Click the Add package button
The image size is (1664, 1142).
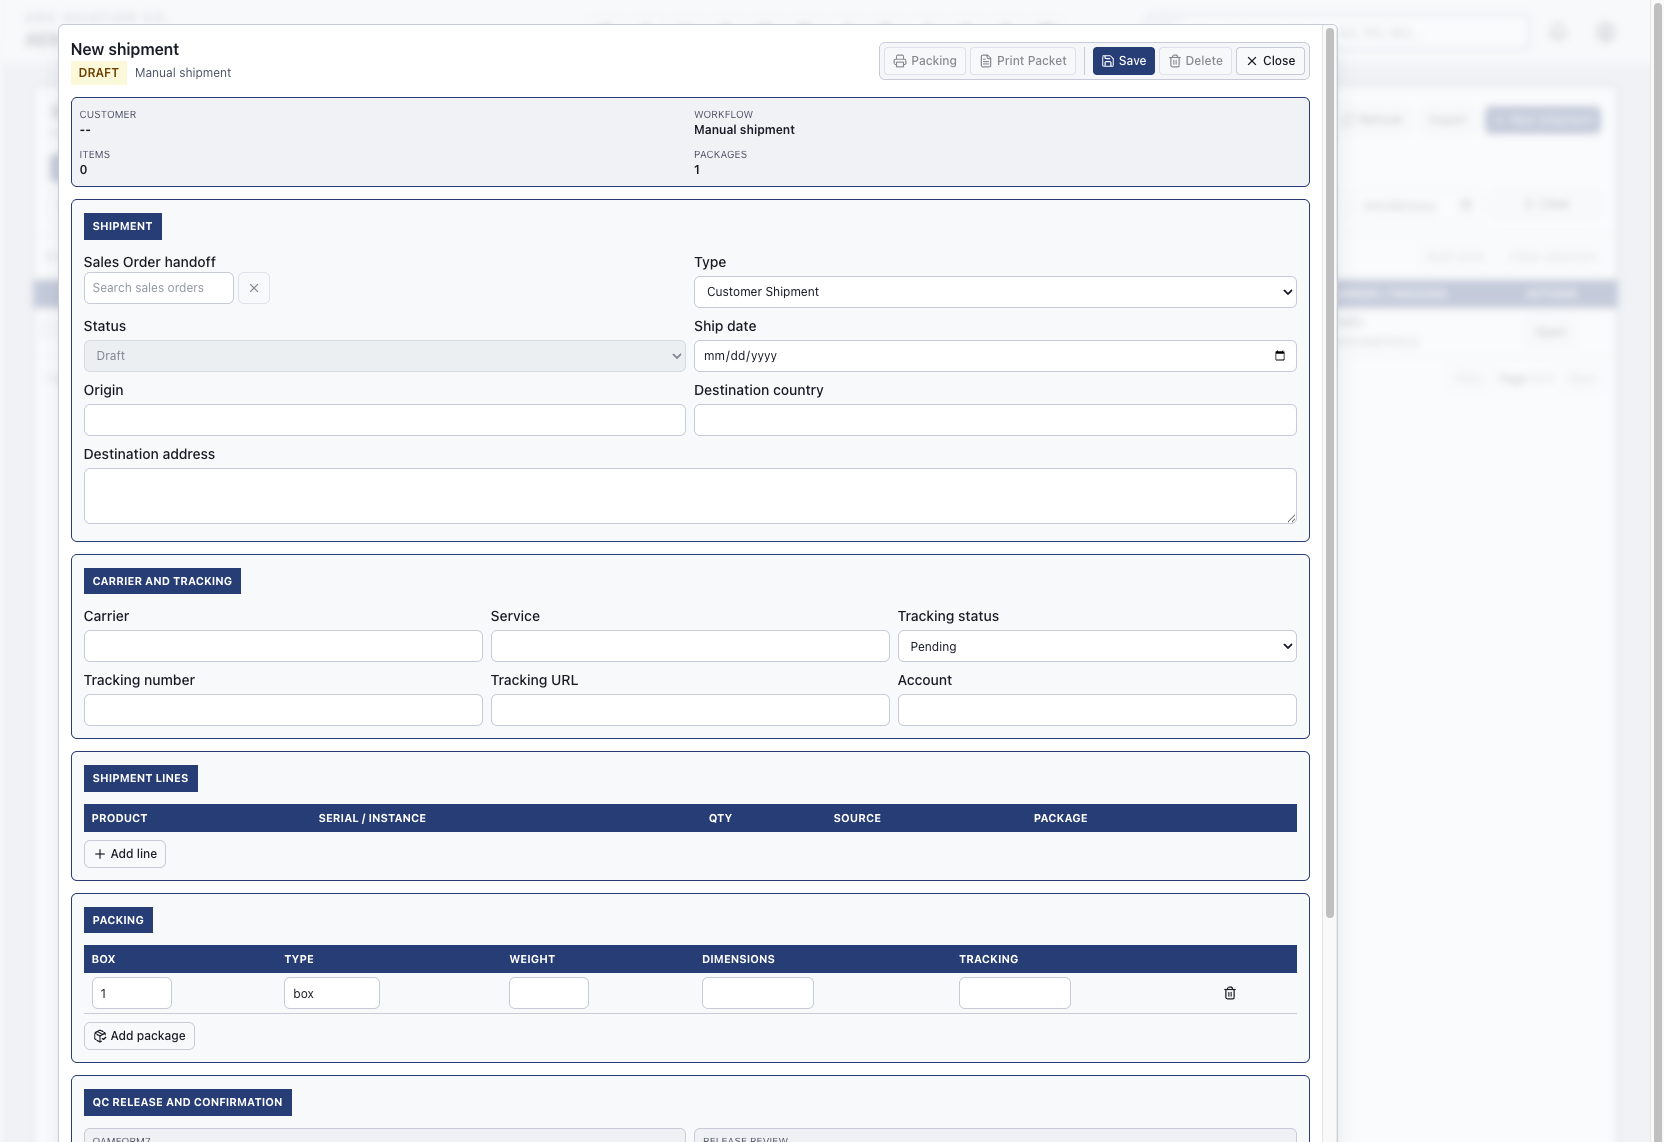point(139,1036)
